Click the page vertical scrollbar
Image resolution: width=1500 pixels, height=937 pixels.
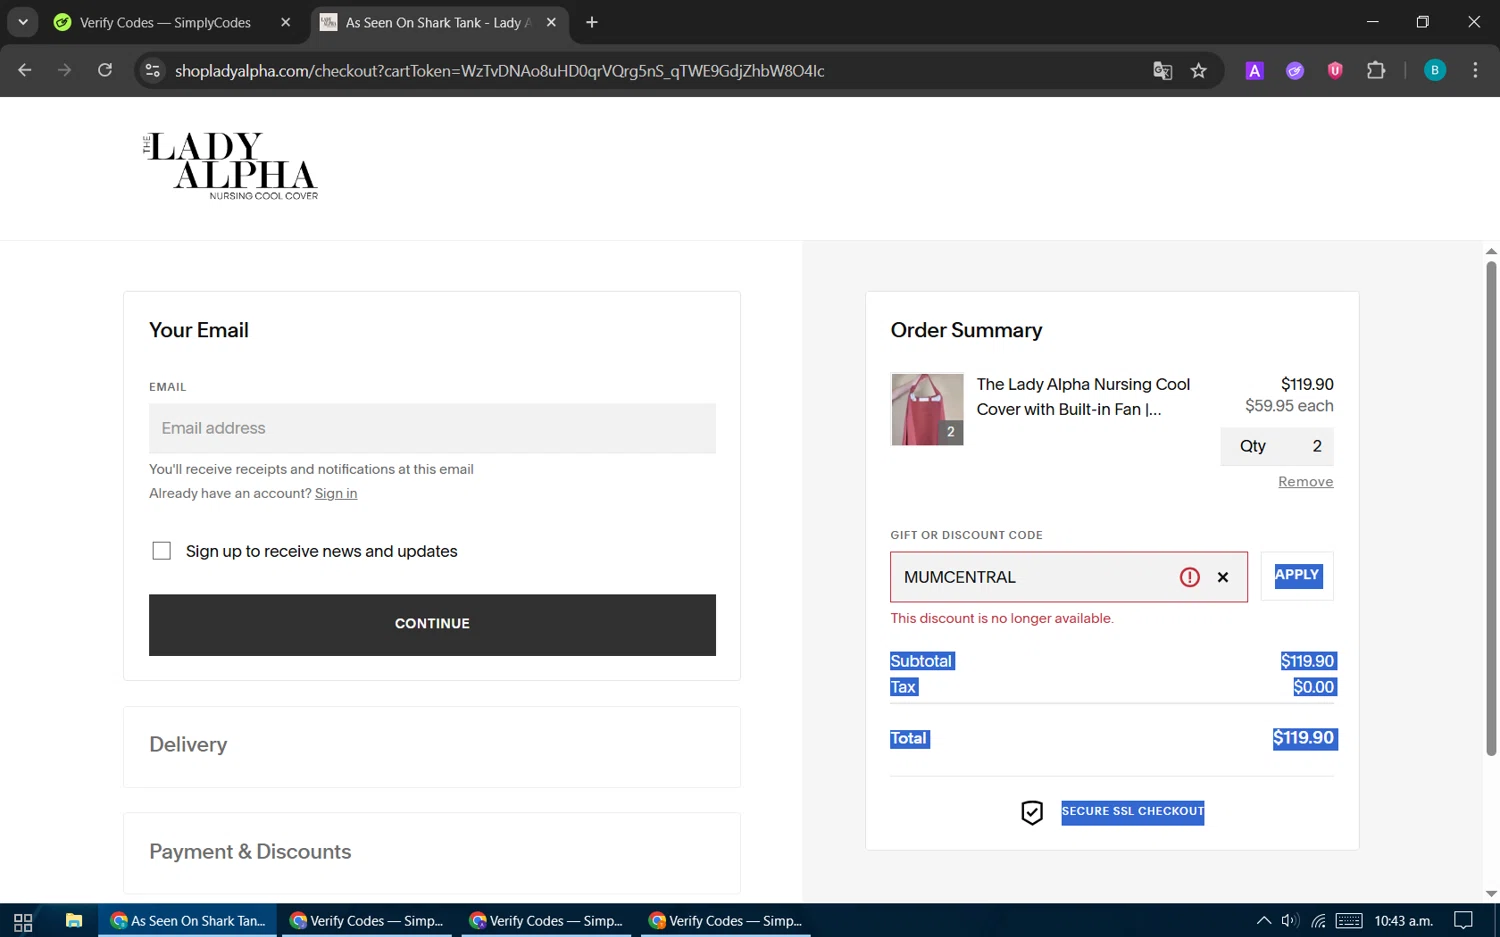tap(1491, 508)
